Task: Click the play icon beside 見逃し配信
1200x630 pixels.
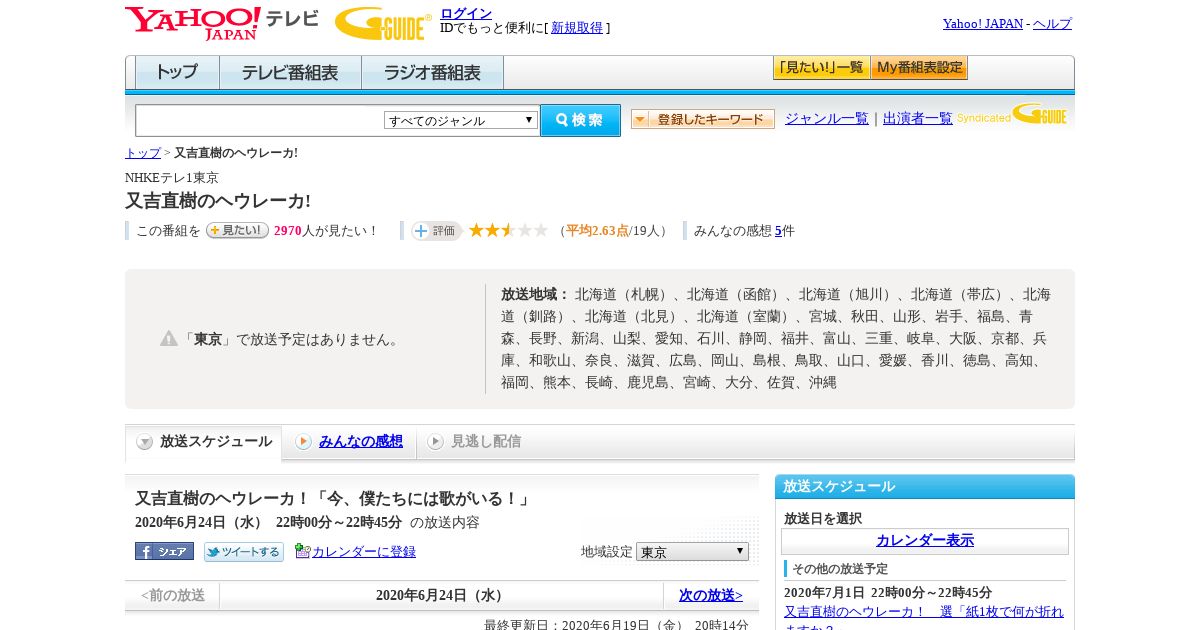Action: [x=435, y=442]
